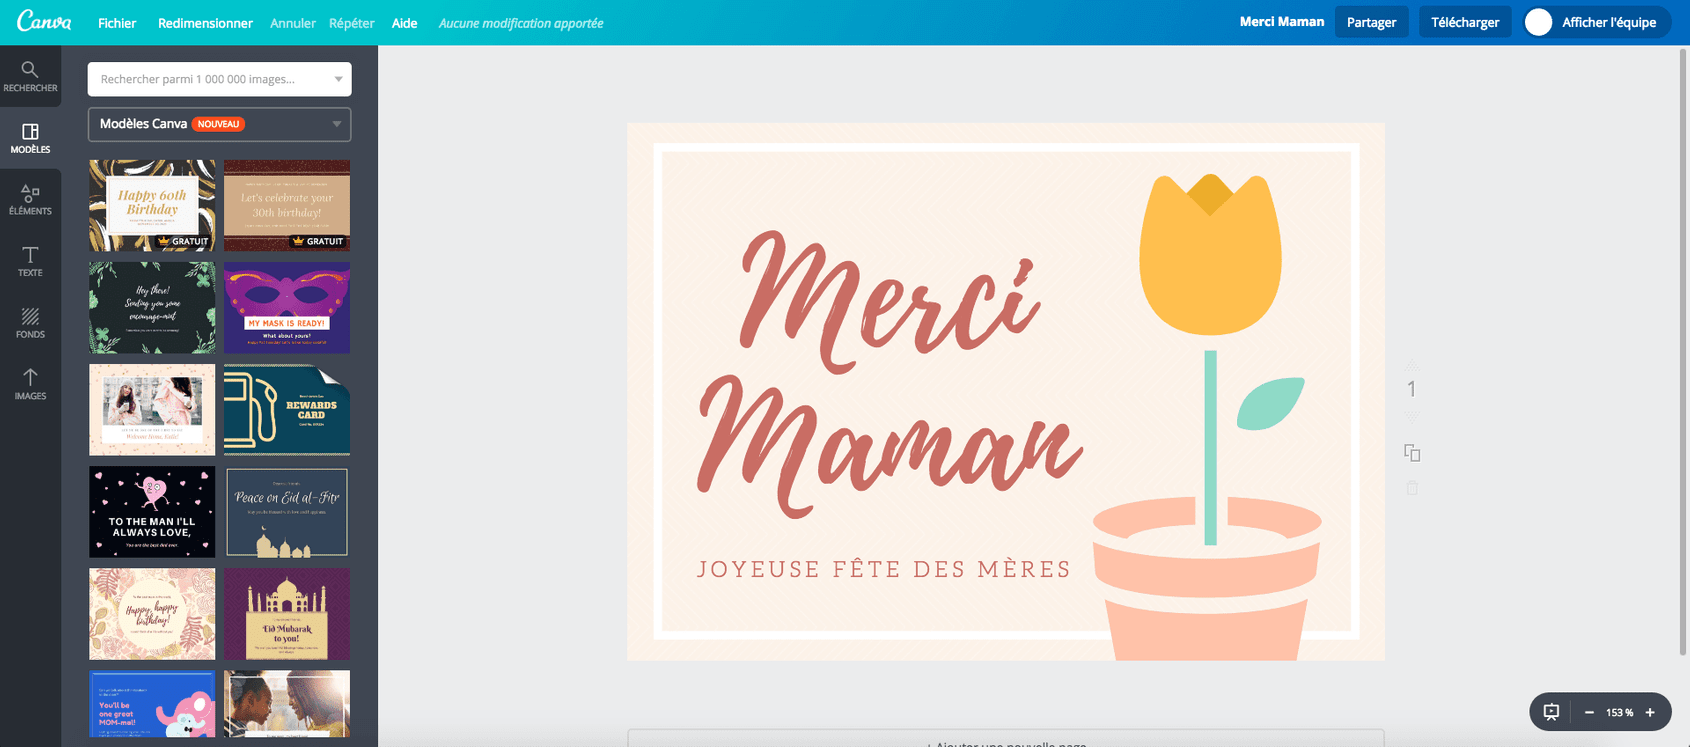The width and height of the screenshot is (1690, 747).
Task: Expand the image search dropdown arrow
Action: tap(338, 79)
